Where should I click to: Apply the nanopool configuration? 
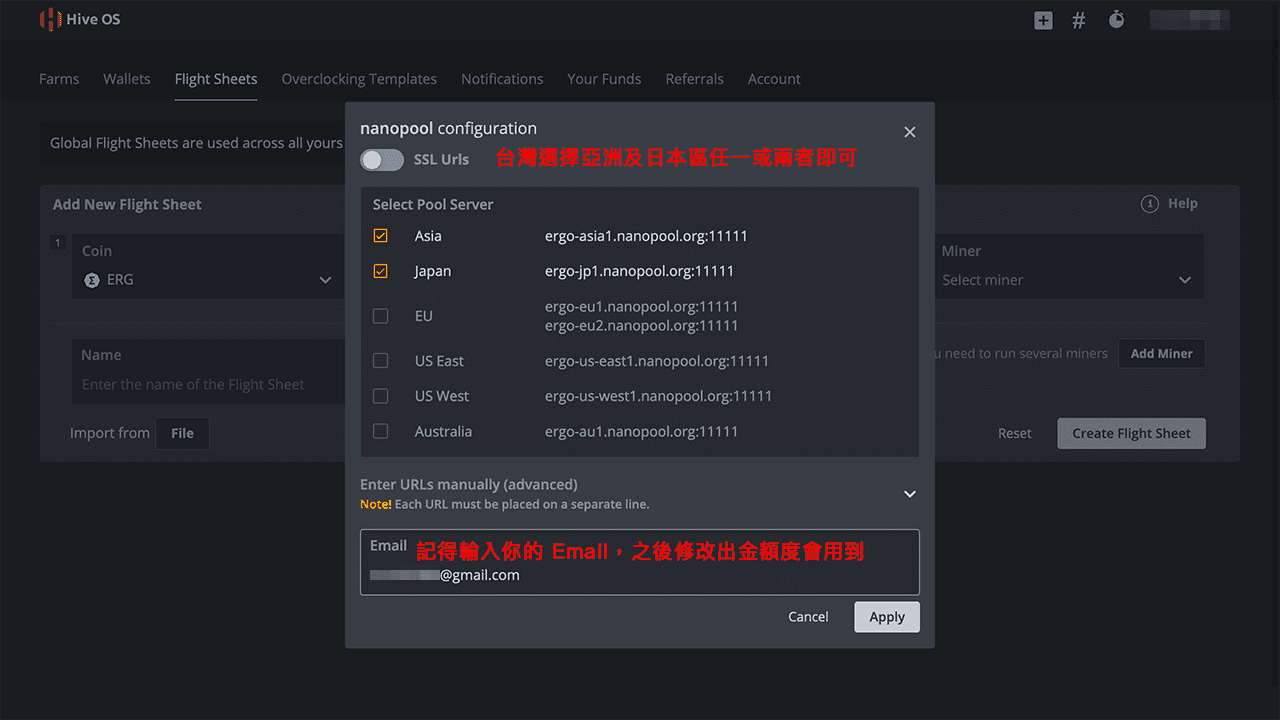point(886,616)
